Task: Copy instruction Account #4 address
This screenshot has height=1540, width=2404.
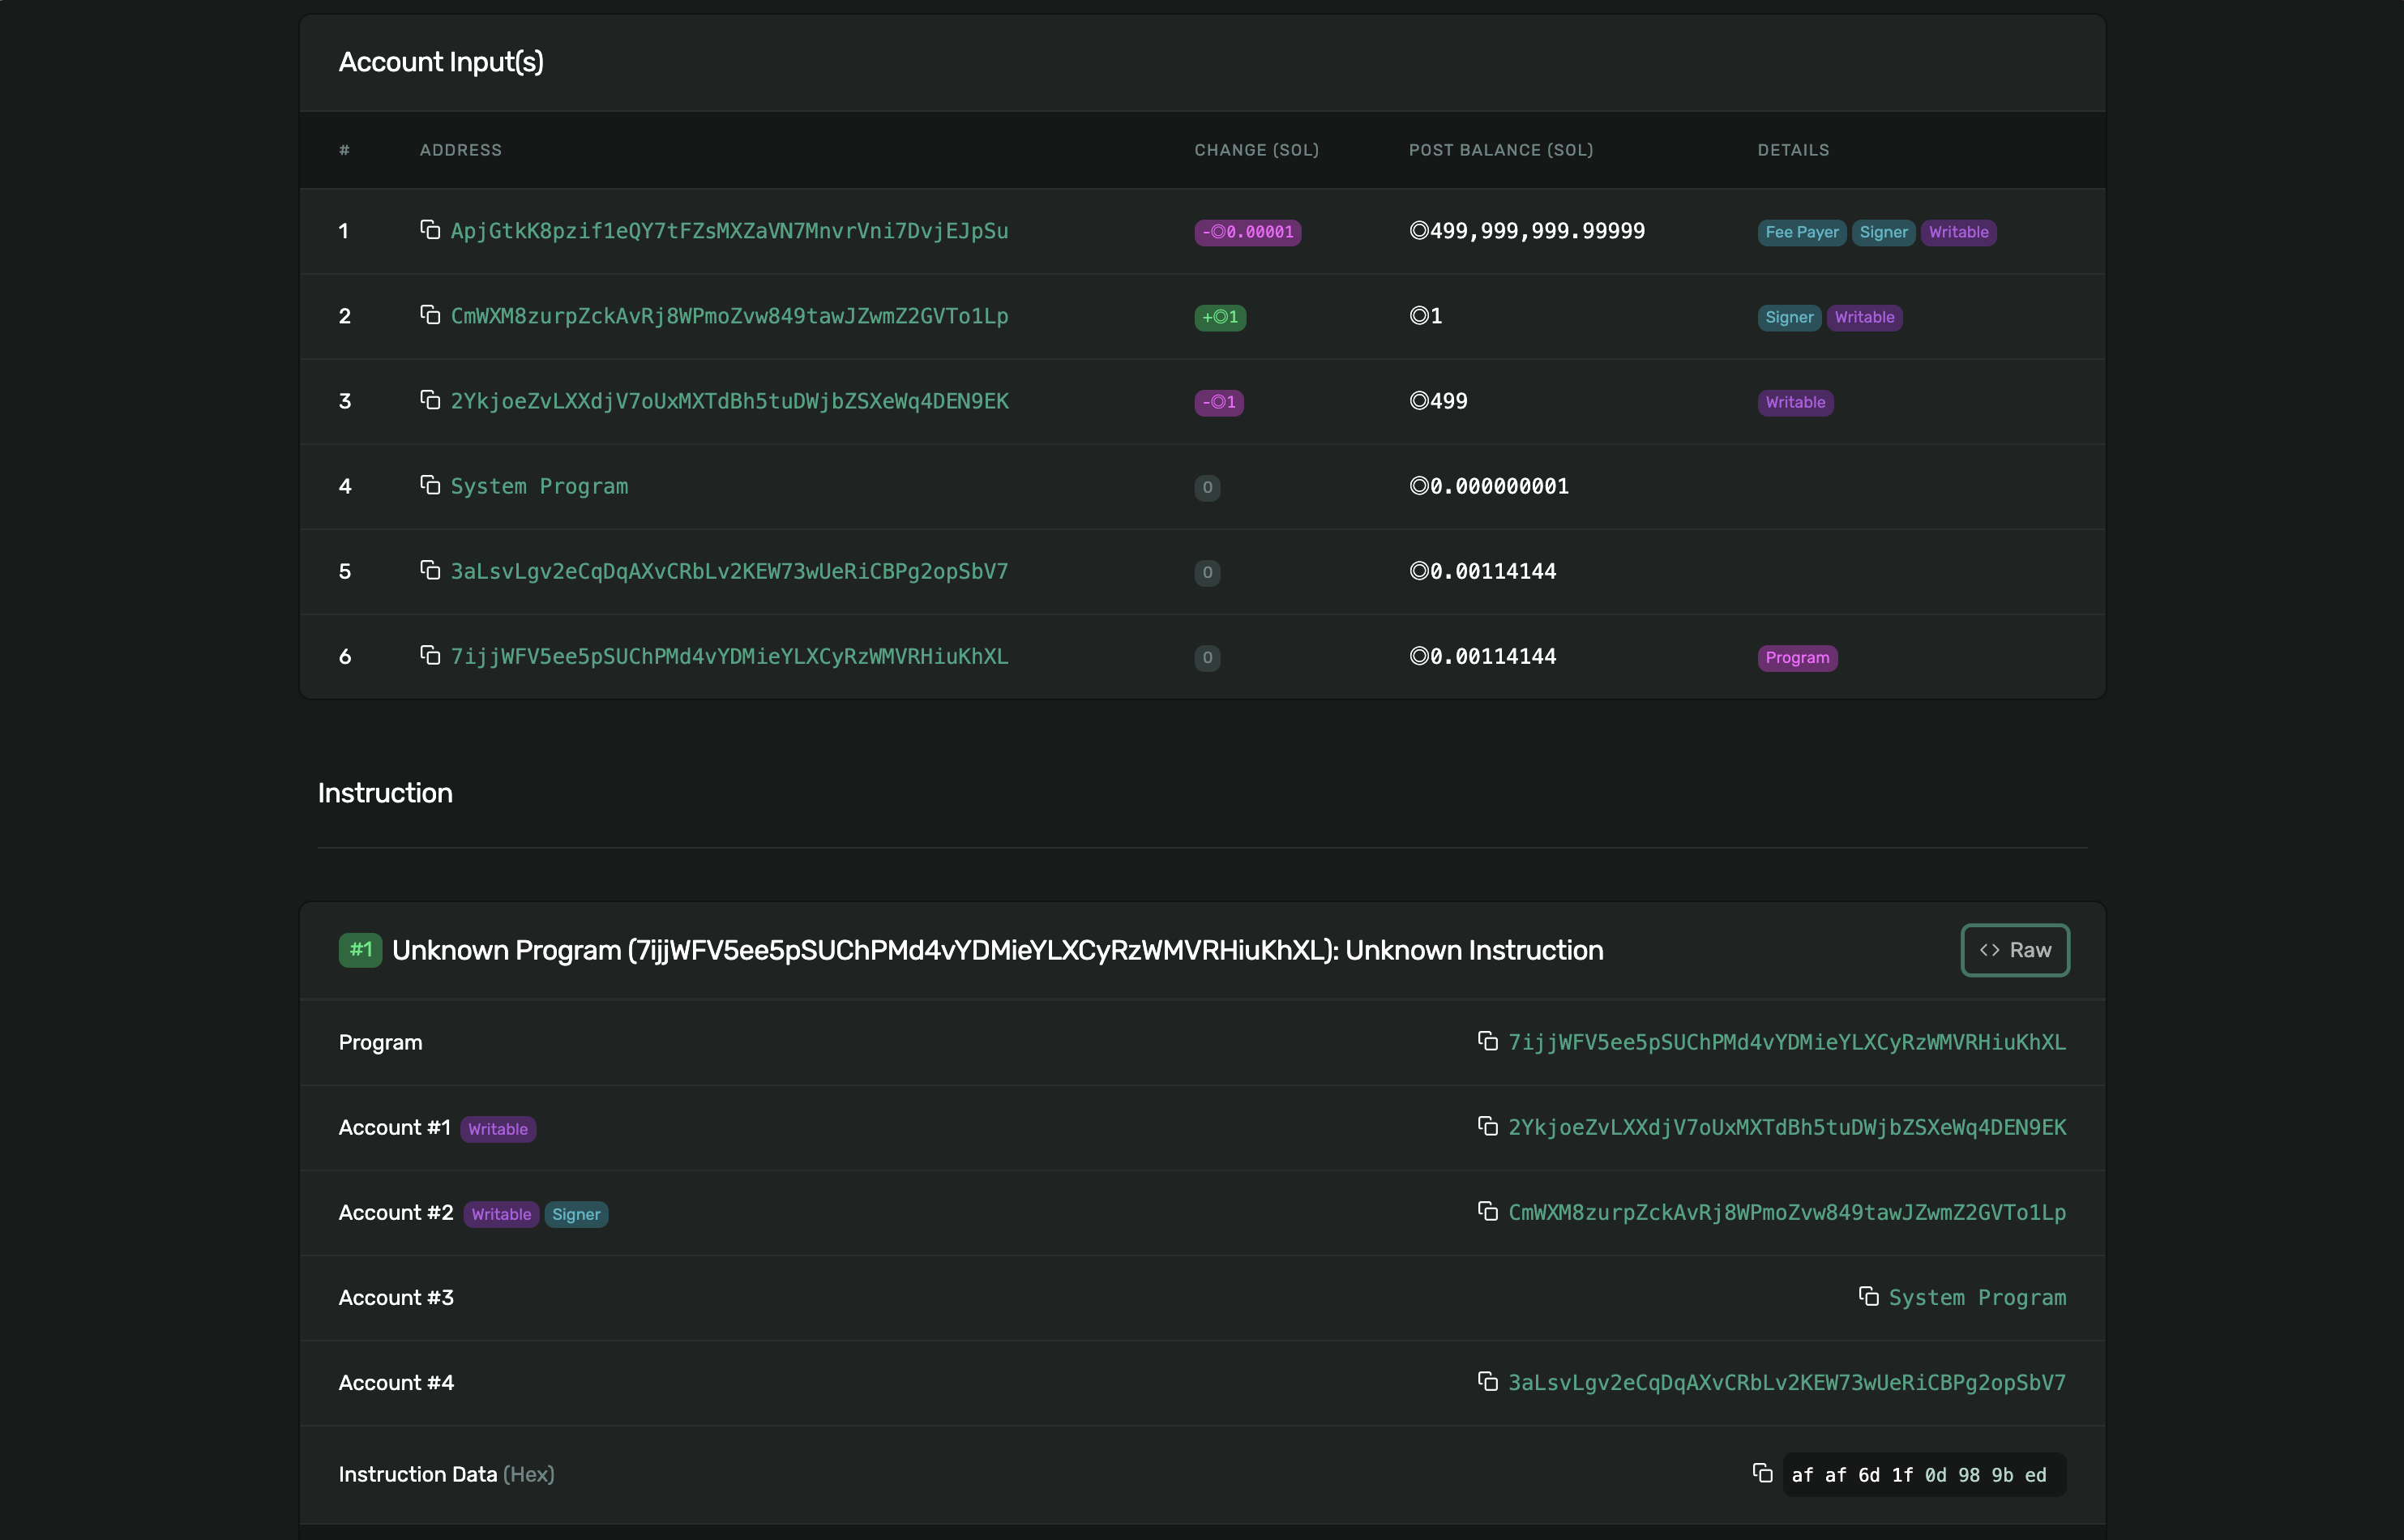Action: [x=1487, y=1381]
